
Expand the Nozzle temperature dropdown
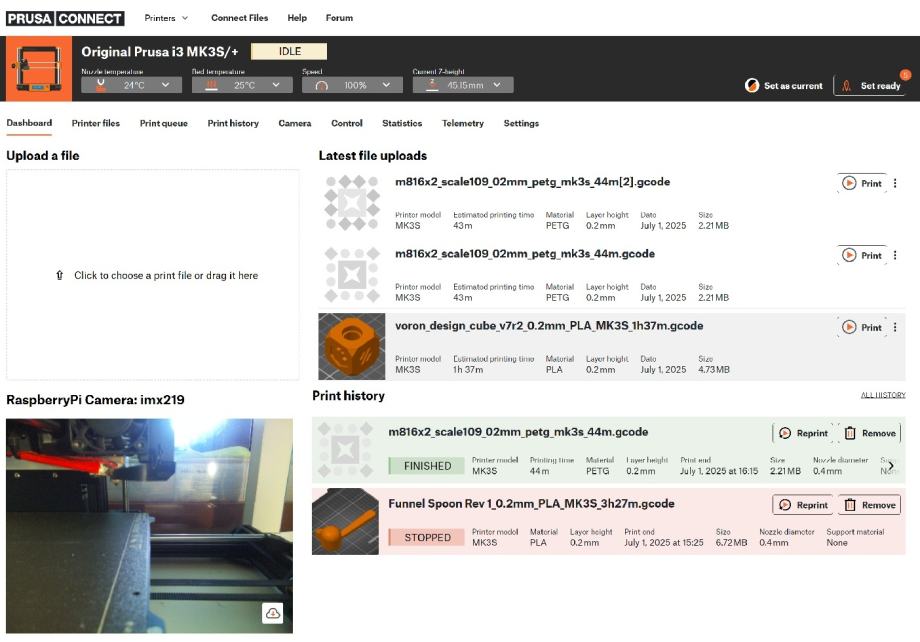click(x=131, y=85)
